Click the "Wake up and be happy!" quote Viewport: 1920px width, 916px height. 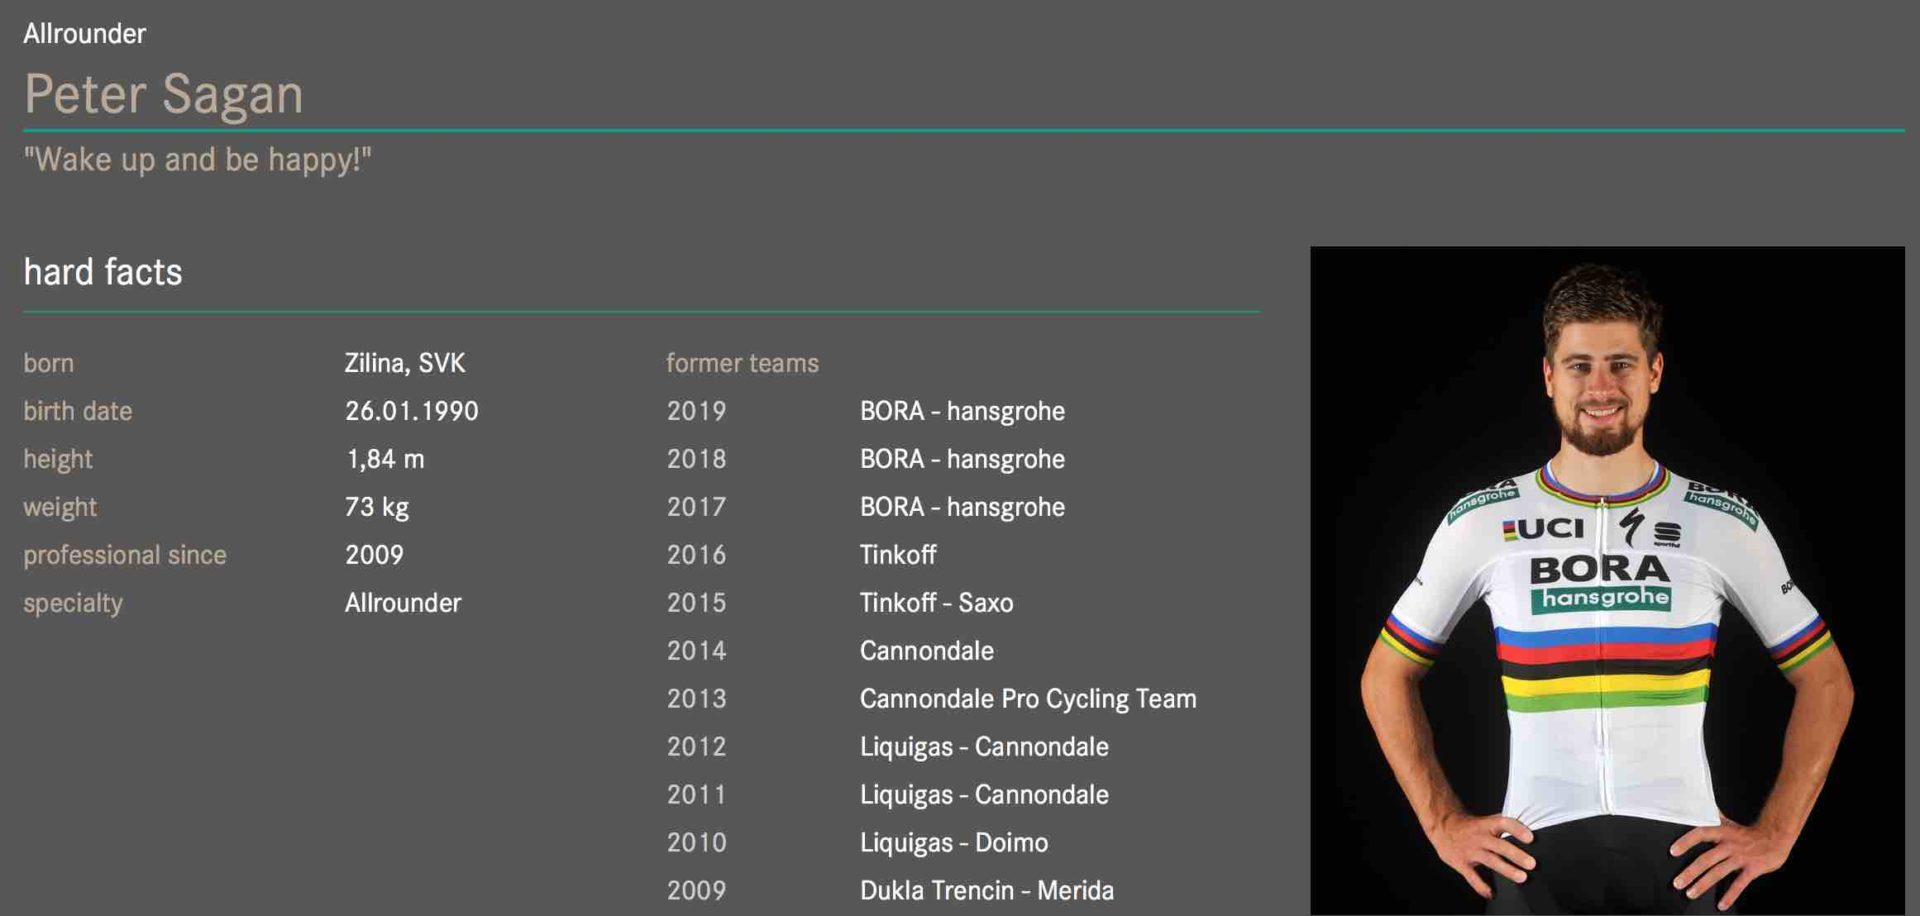coord(197,160)
